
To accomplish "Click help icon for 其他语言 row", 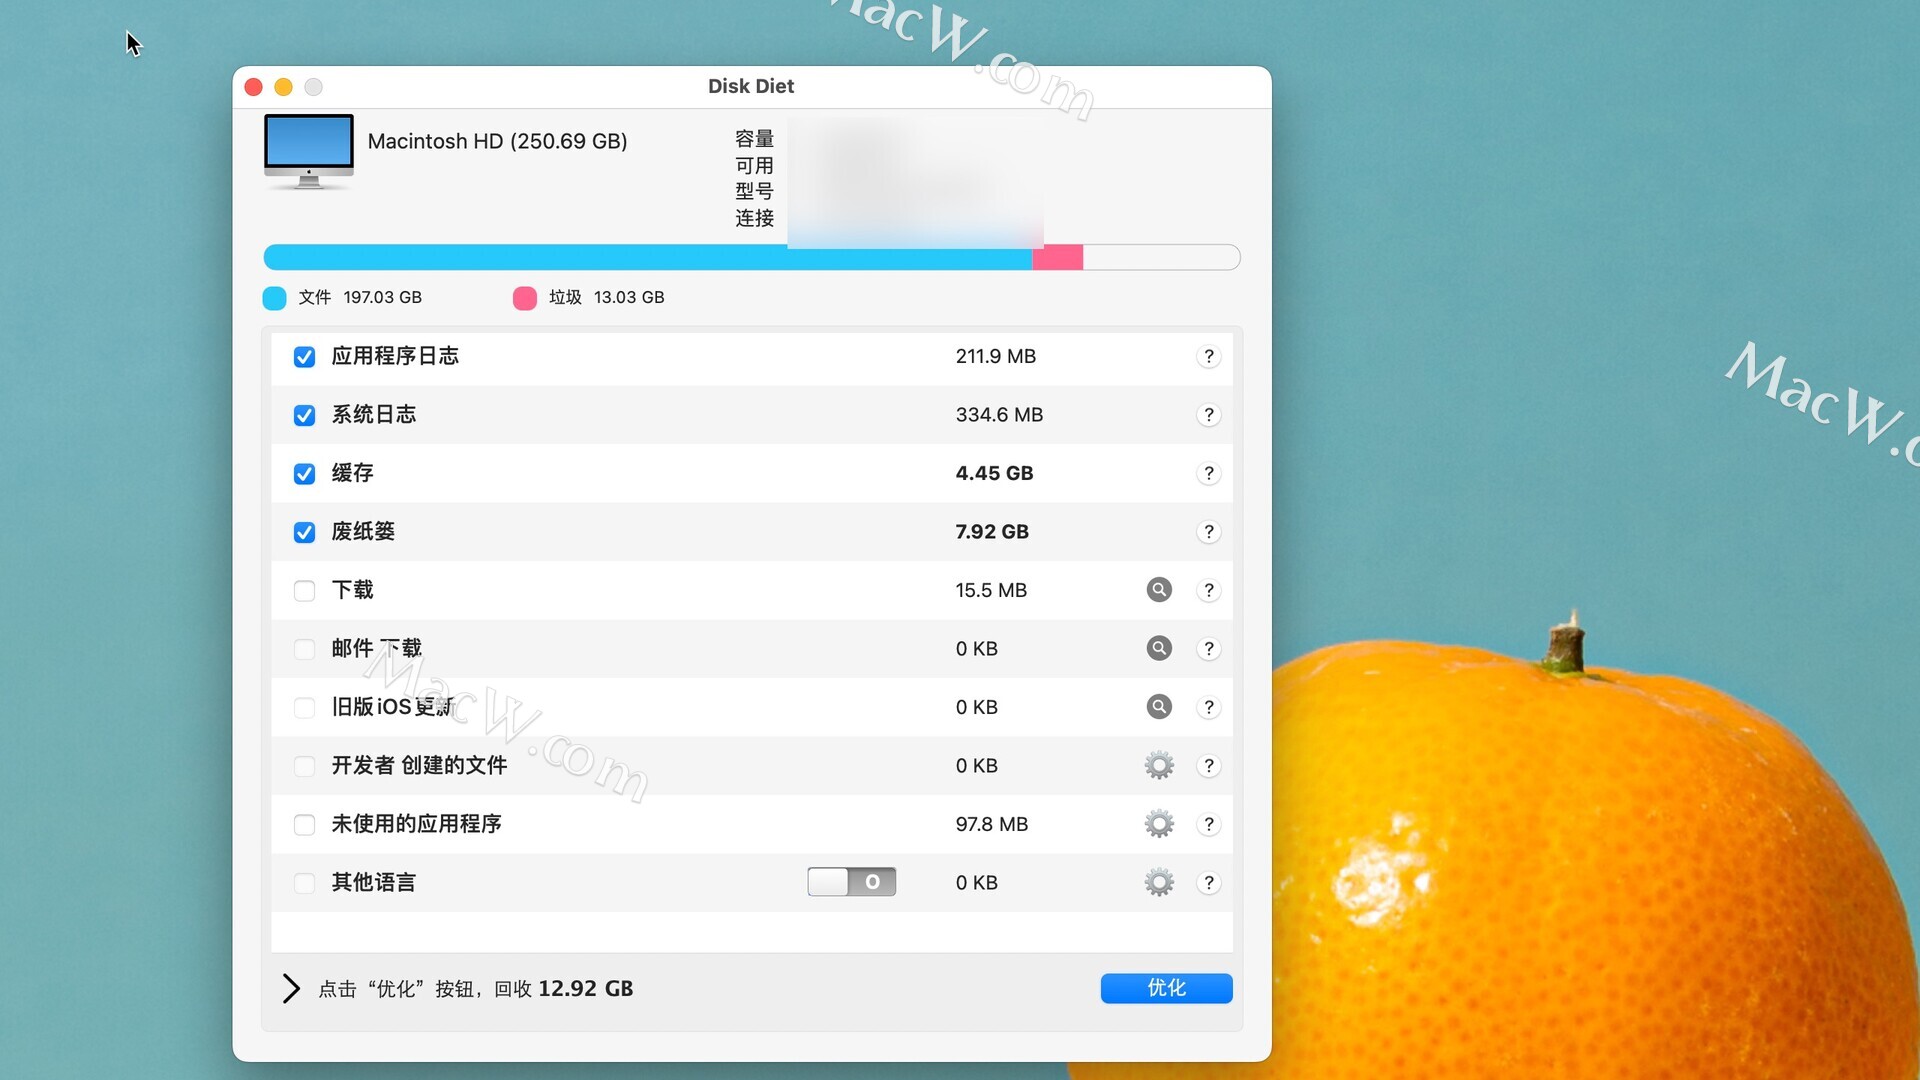I will (x=1208, y=883).
